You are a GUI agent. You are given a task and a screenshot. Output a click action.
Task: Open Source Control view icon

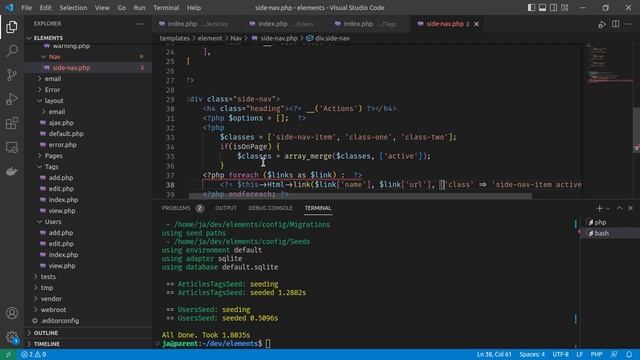[12, 75]
